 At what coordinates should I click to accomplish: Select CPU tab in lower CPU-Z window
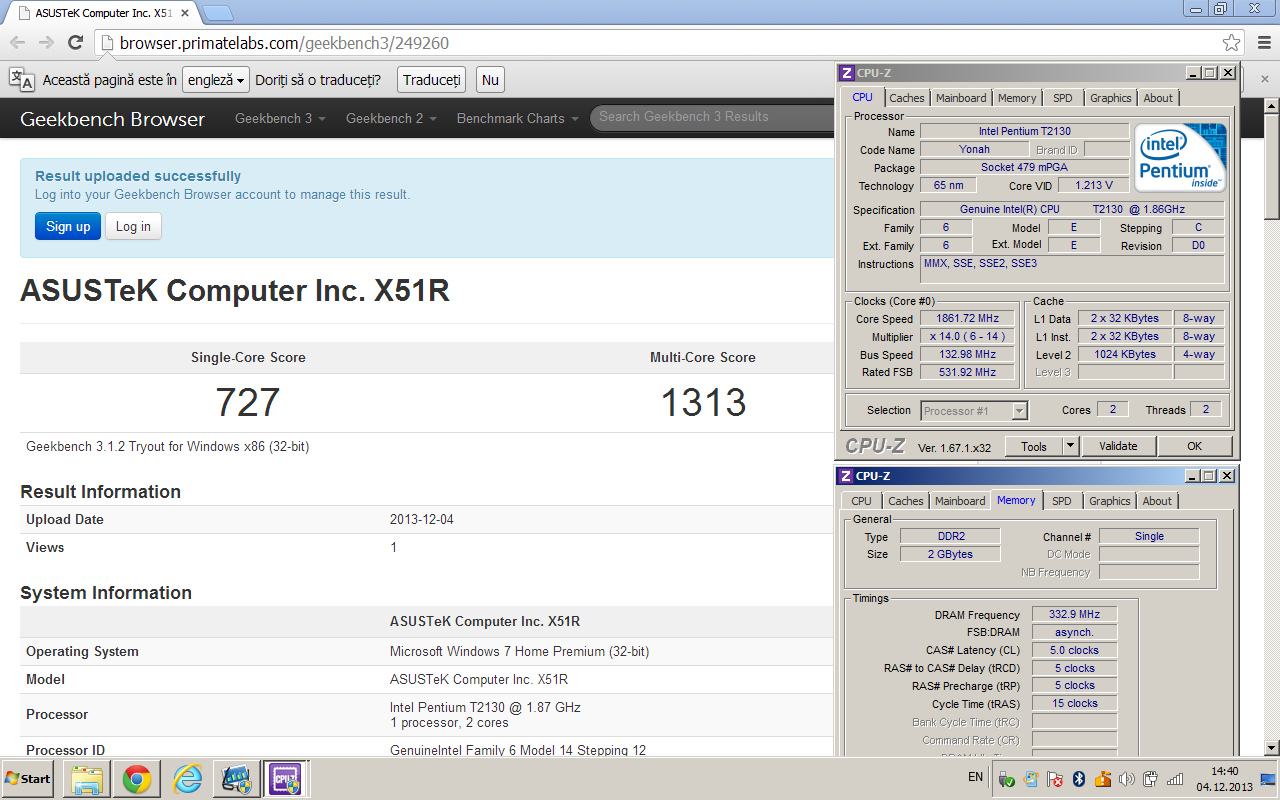861,501
